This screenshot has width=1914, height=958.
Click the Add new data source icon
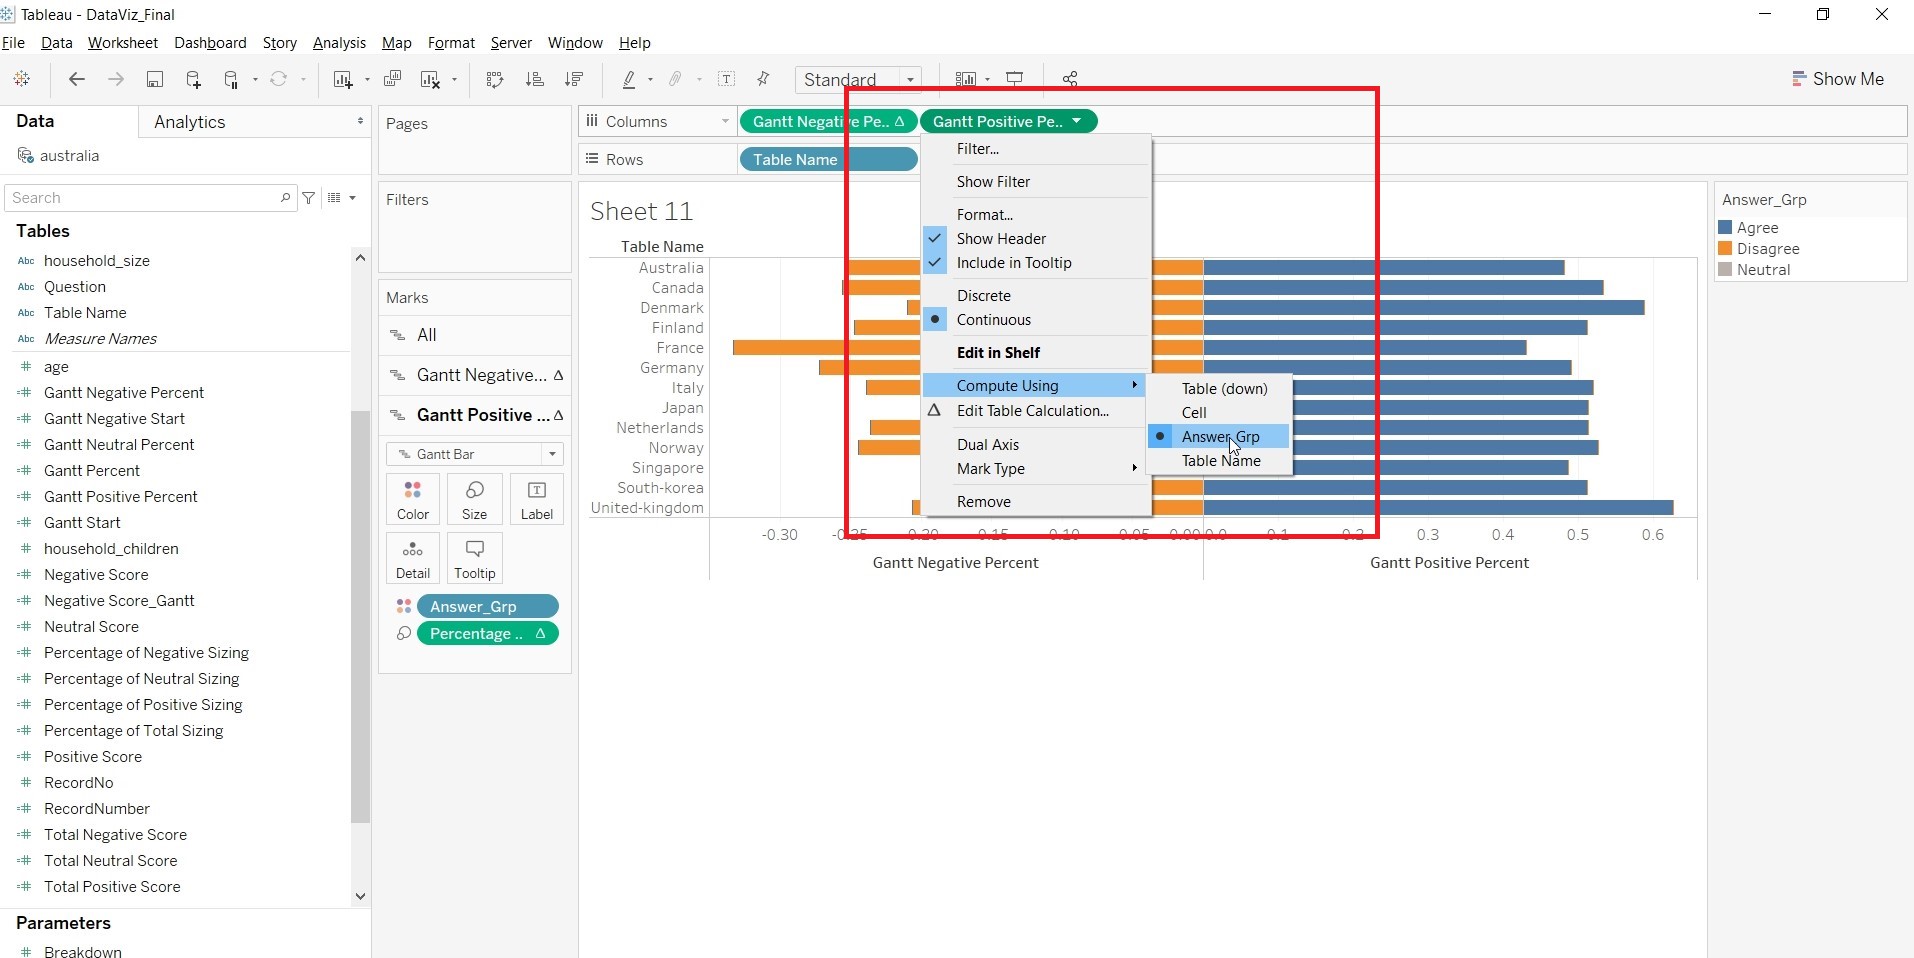(x=193, y=80)
